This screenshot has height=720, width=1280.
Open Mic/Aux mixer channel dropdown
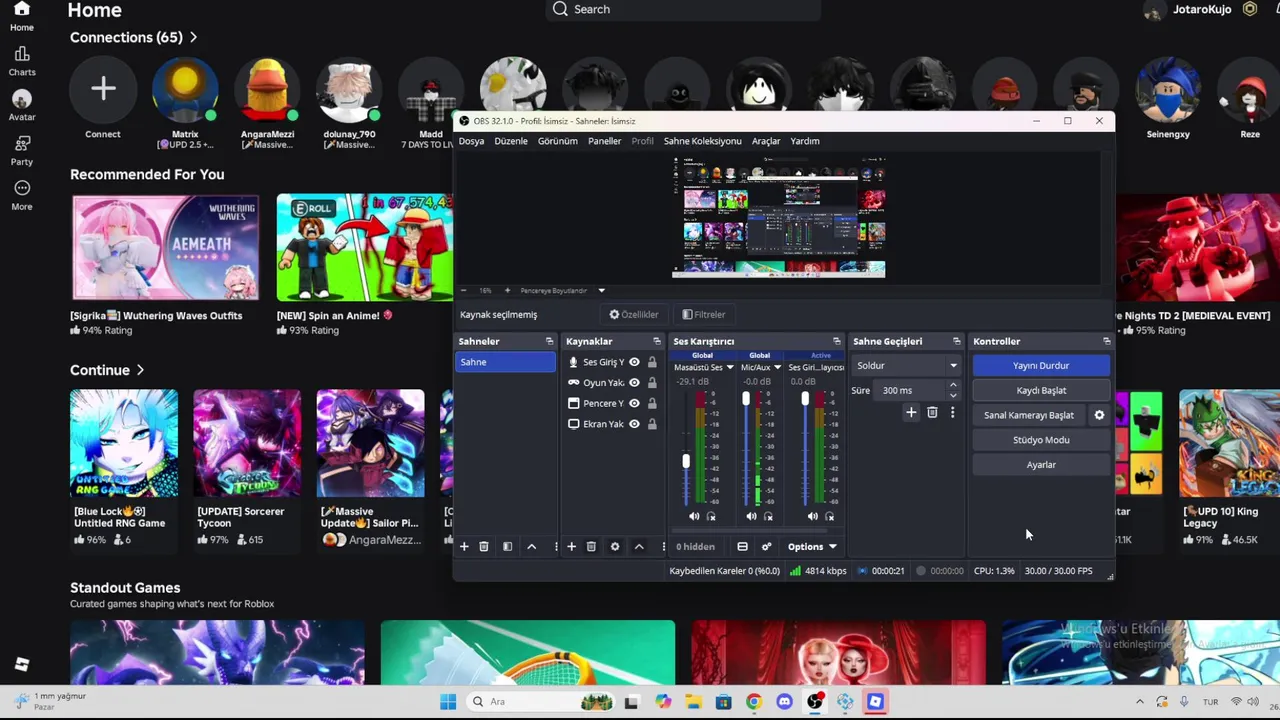(x=777, y=367)
